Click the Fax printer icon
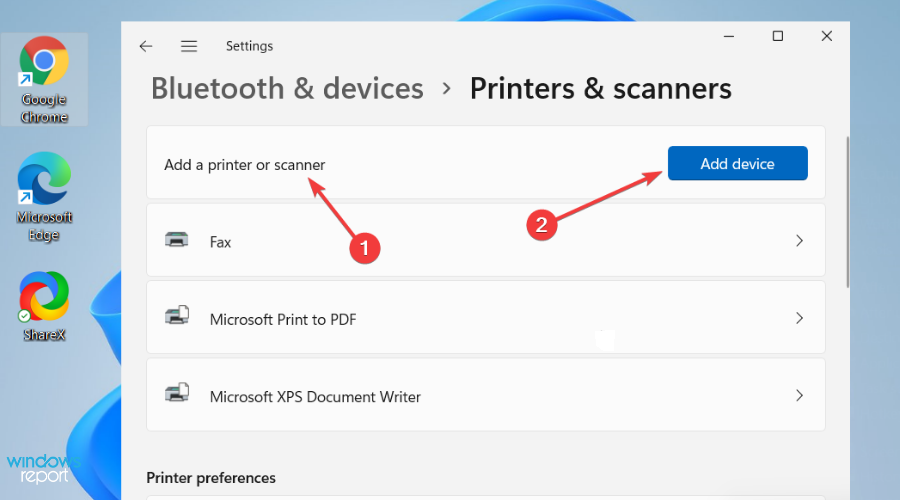 177,240
